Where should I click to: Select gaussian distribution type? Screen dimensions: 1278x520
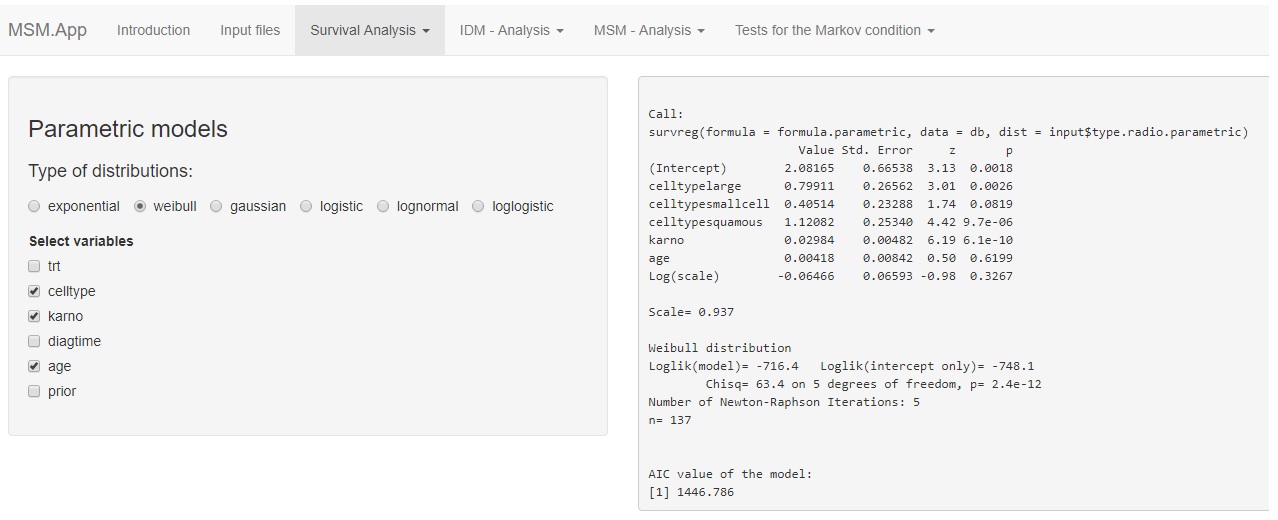tap(217, 206)
